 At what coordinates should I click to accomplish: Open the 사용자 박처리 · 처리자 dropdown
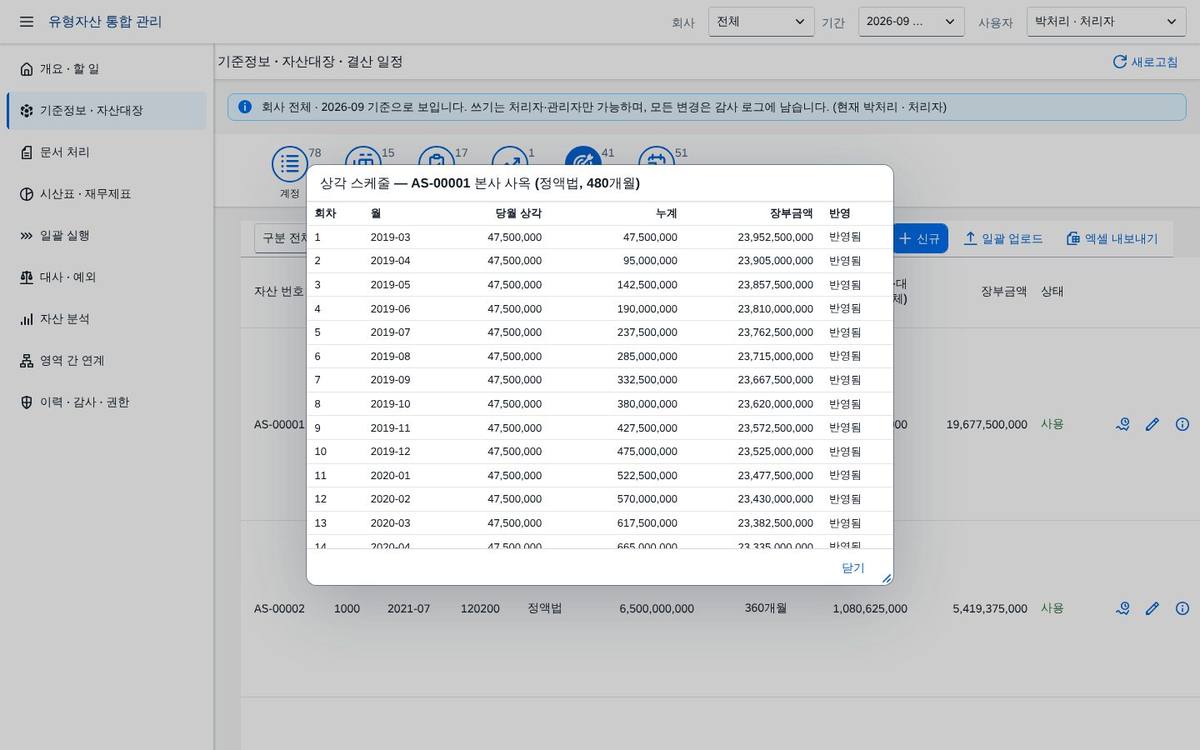click(1106, 22)
